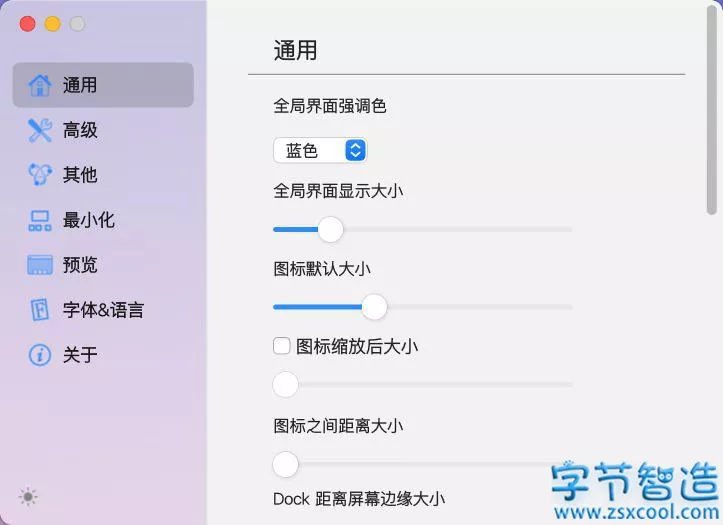Screen dimensions: 723x525
Task: Switch to the 高级 settings tab
Action: pyautogui.click(x=80, y=130)
